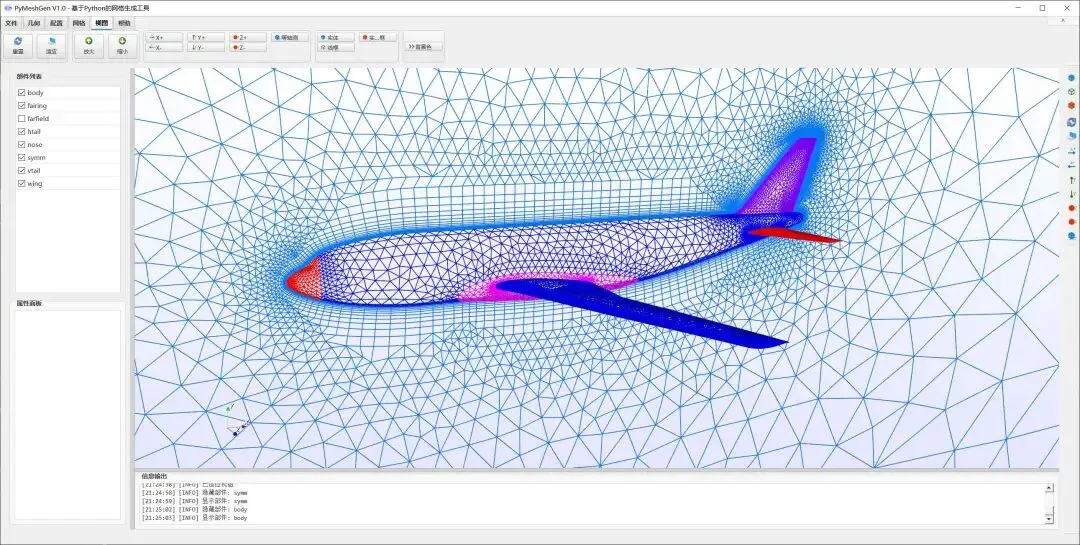
Task: Click the fit view icon in right sidebar
Action: [x=1071, y=136]
